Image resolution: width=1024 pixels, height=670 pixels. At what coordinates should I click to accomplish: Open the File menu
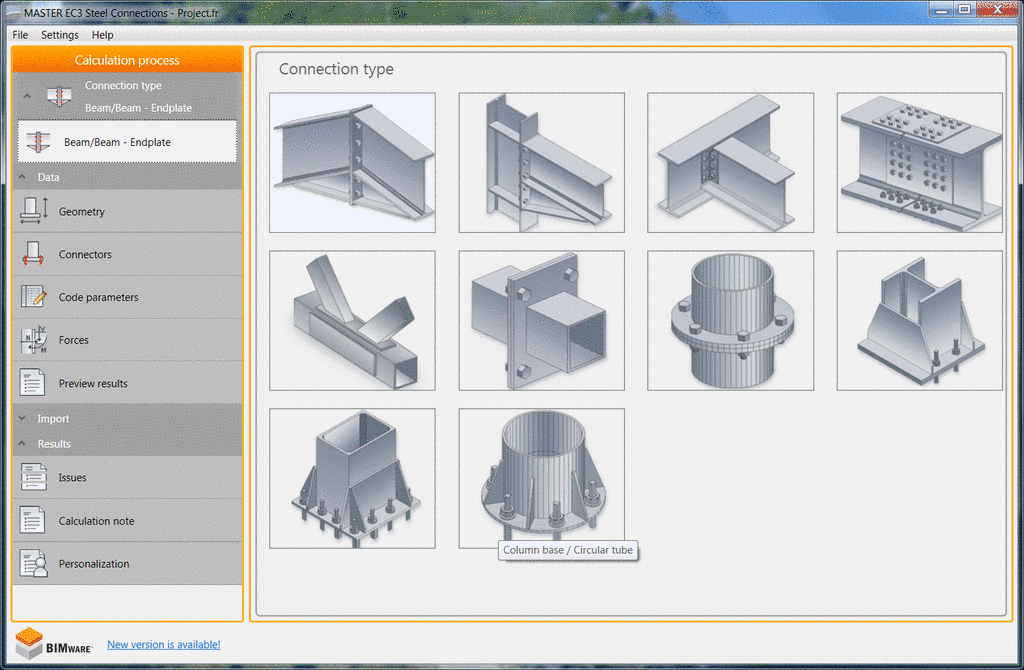[20, 35]
